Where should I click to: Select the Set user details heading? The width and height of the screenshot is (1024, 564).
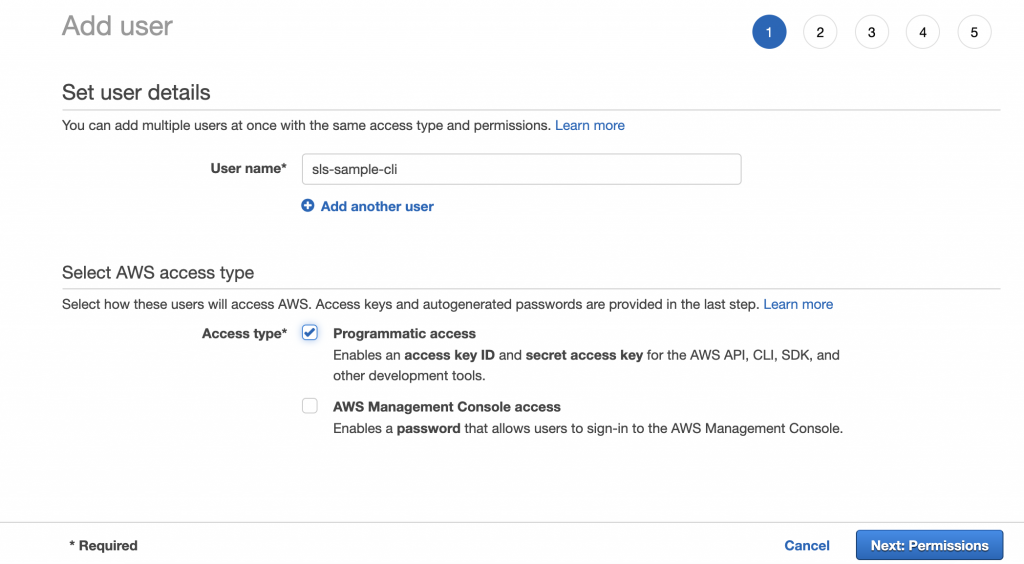point(136,93)
